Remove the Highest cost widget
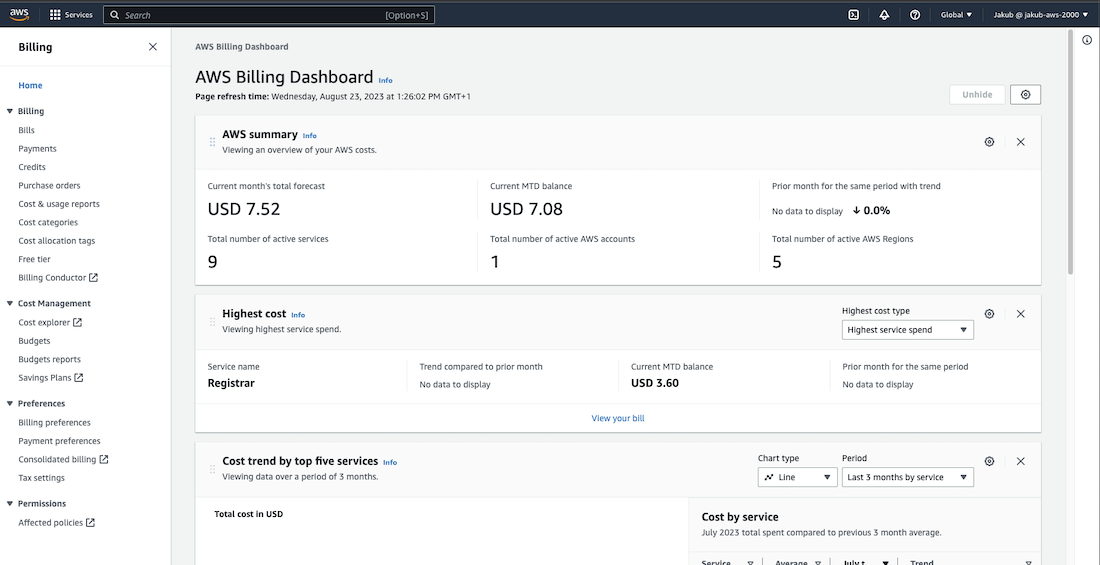The height and width of the screenshot is (565, 1100). click(1021, 314)
